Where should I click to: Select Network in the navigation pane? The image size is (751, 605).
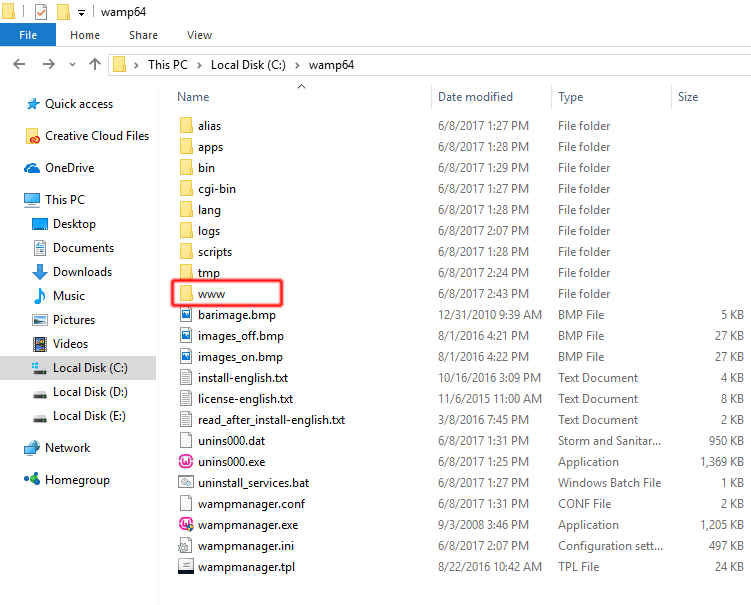[x=57, y=448]
